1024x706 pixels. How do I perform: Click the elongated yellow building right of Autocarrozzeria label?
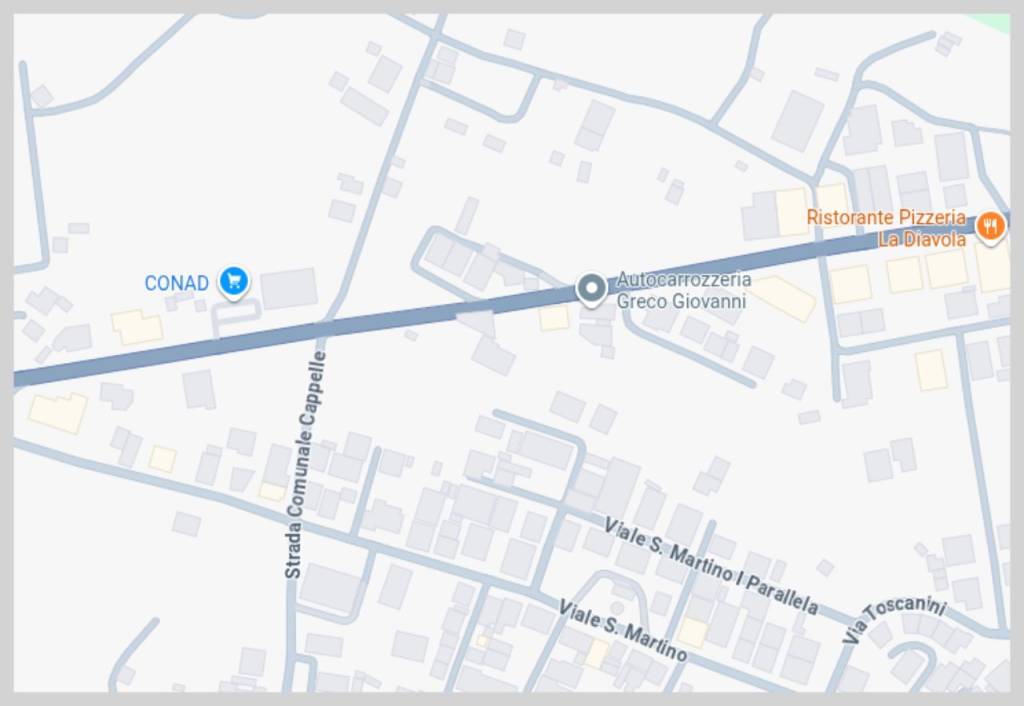[x=785, y=298]
